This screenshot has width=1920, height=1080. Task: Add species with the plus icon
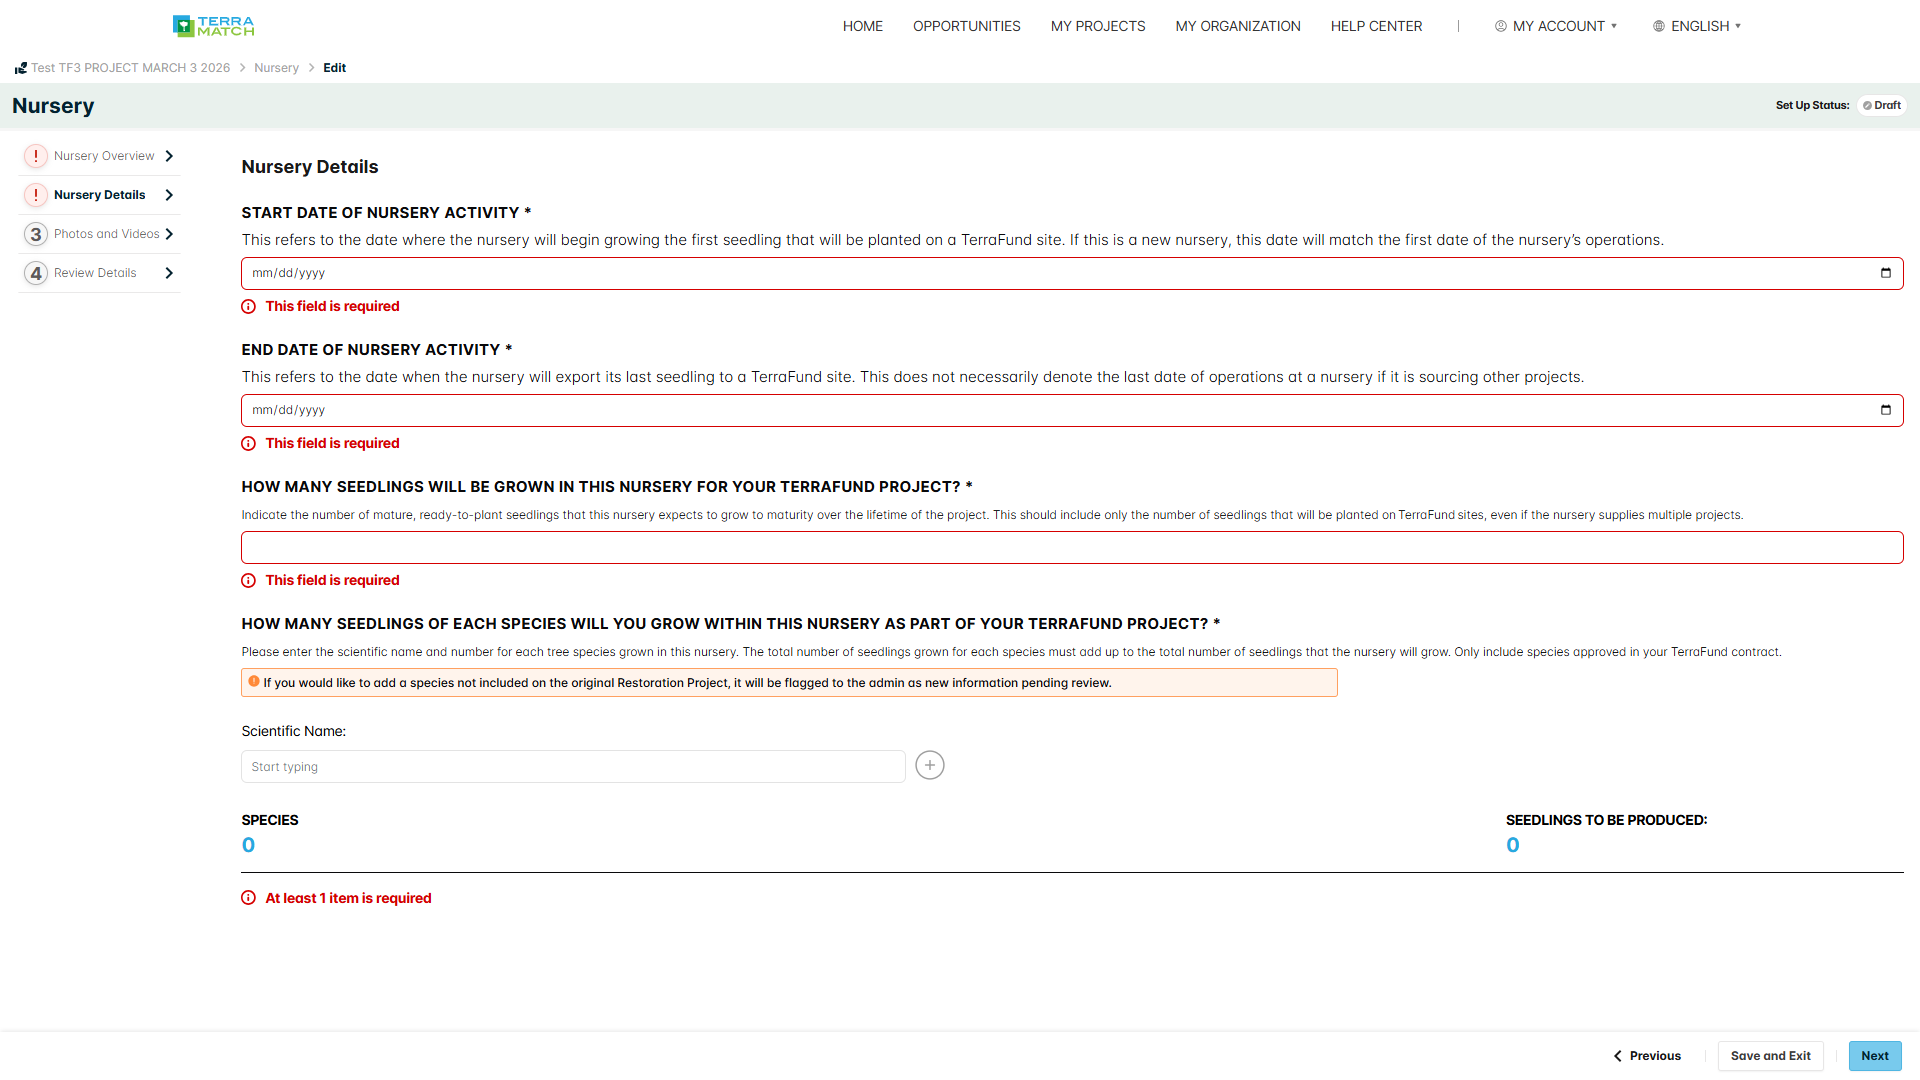pos(930,765)
